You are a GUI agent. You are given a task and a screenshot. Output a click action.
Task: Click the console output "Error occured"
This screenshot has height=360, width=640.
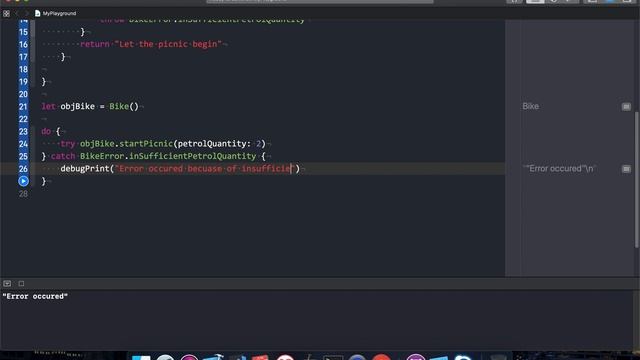(x=35, y=296)
